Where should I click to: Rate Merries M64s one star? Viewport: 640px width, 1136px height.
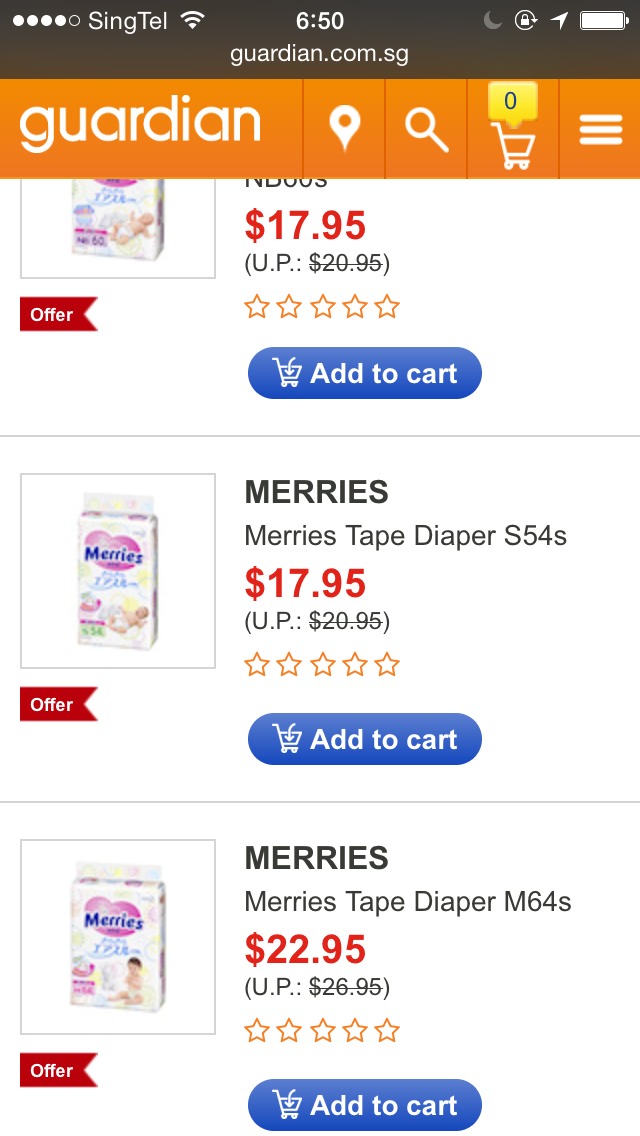click(257, 1031)
